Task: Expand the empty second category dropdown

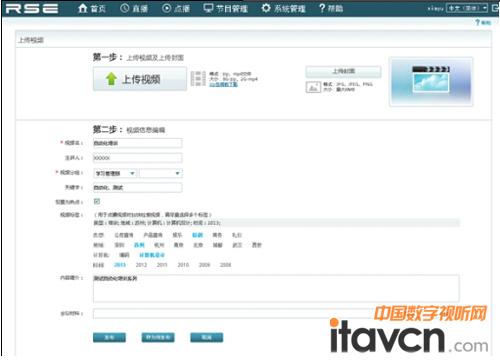Action: pyautogui.click(x=161, y=173)
